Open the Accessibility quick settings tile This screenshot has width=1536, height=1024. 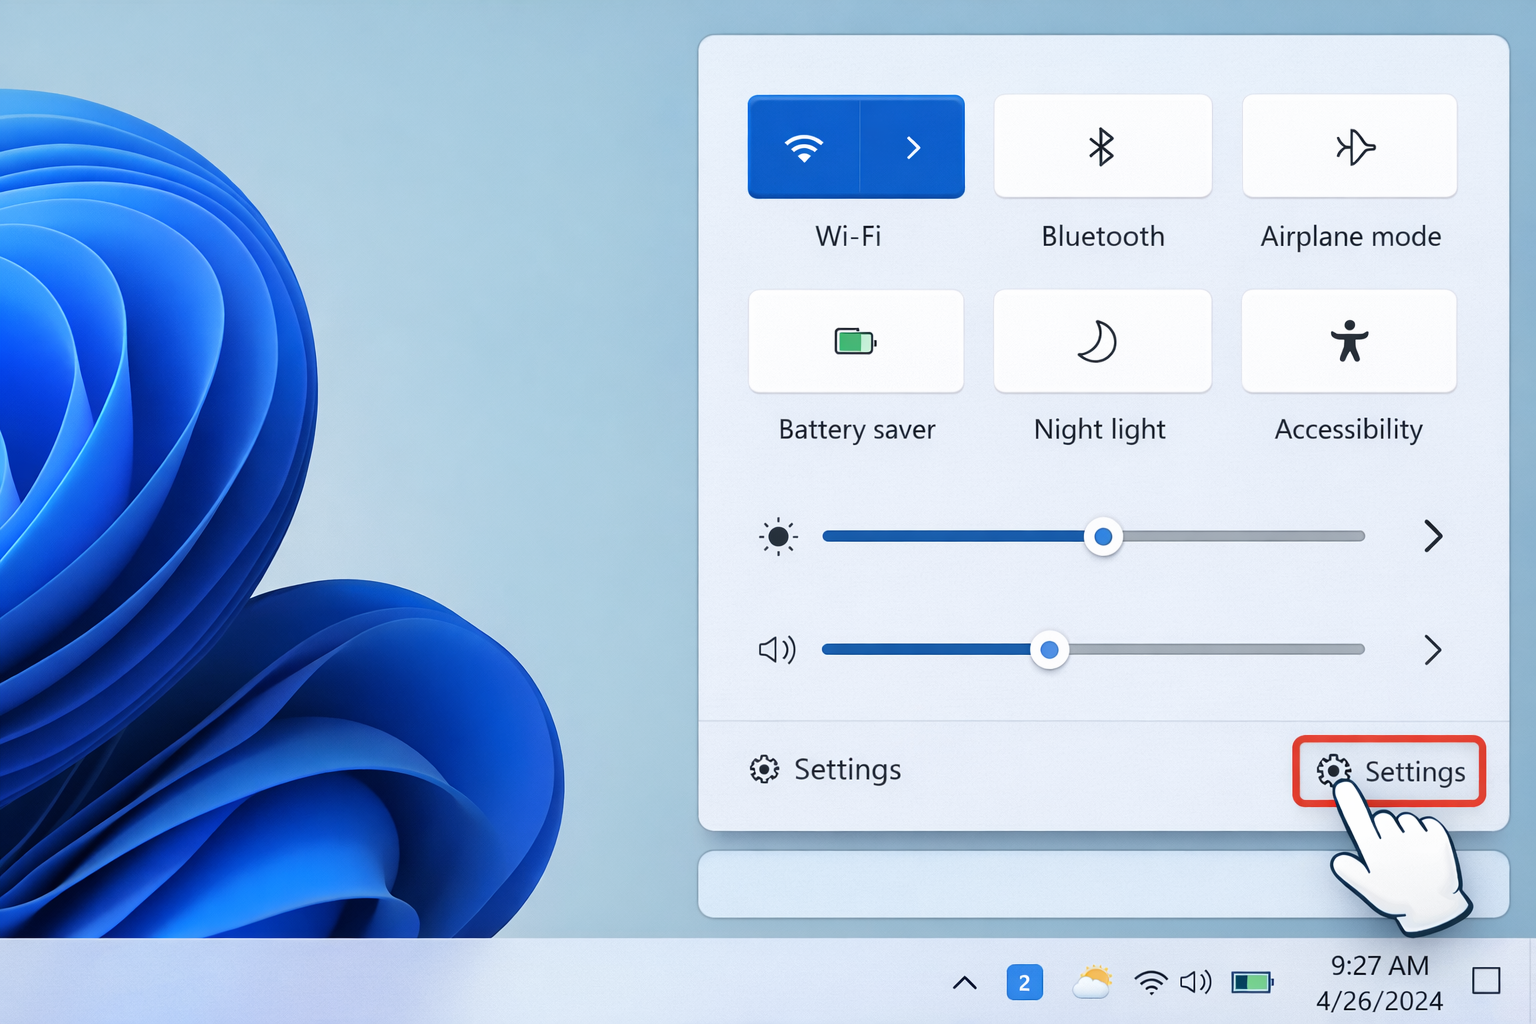[1348, 342]
